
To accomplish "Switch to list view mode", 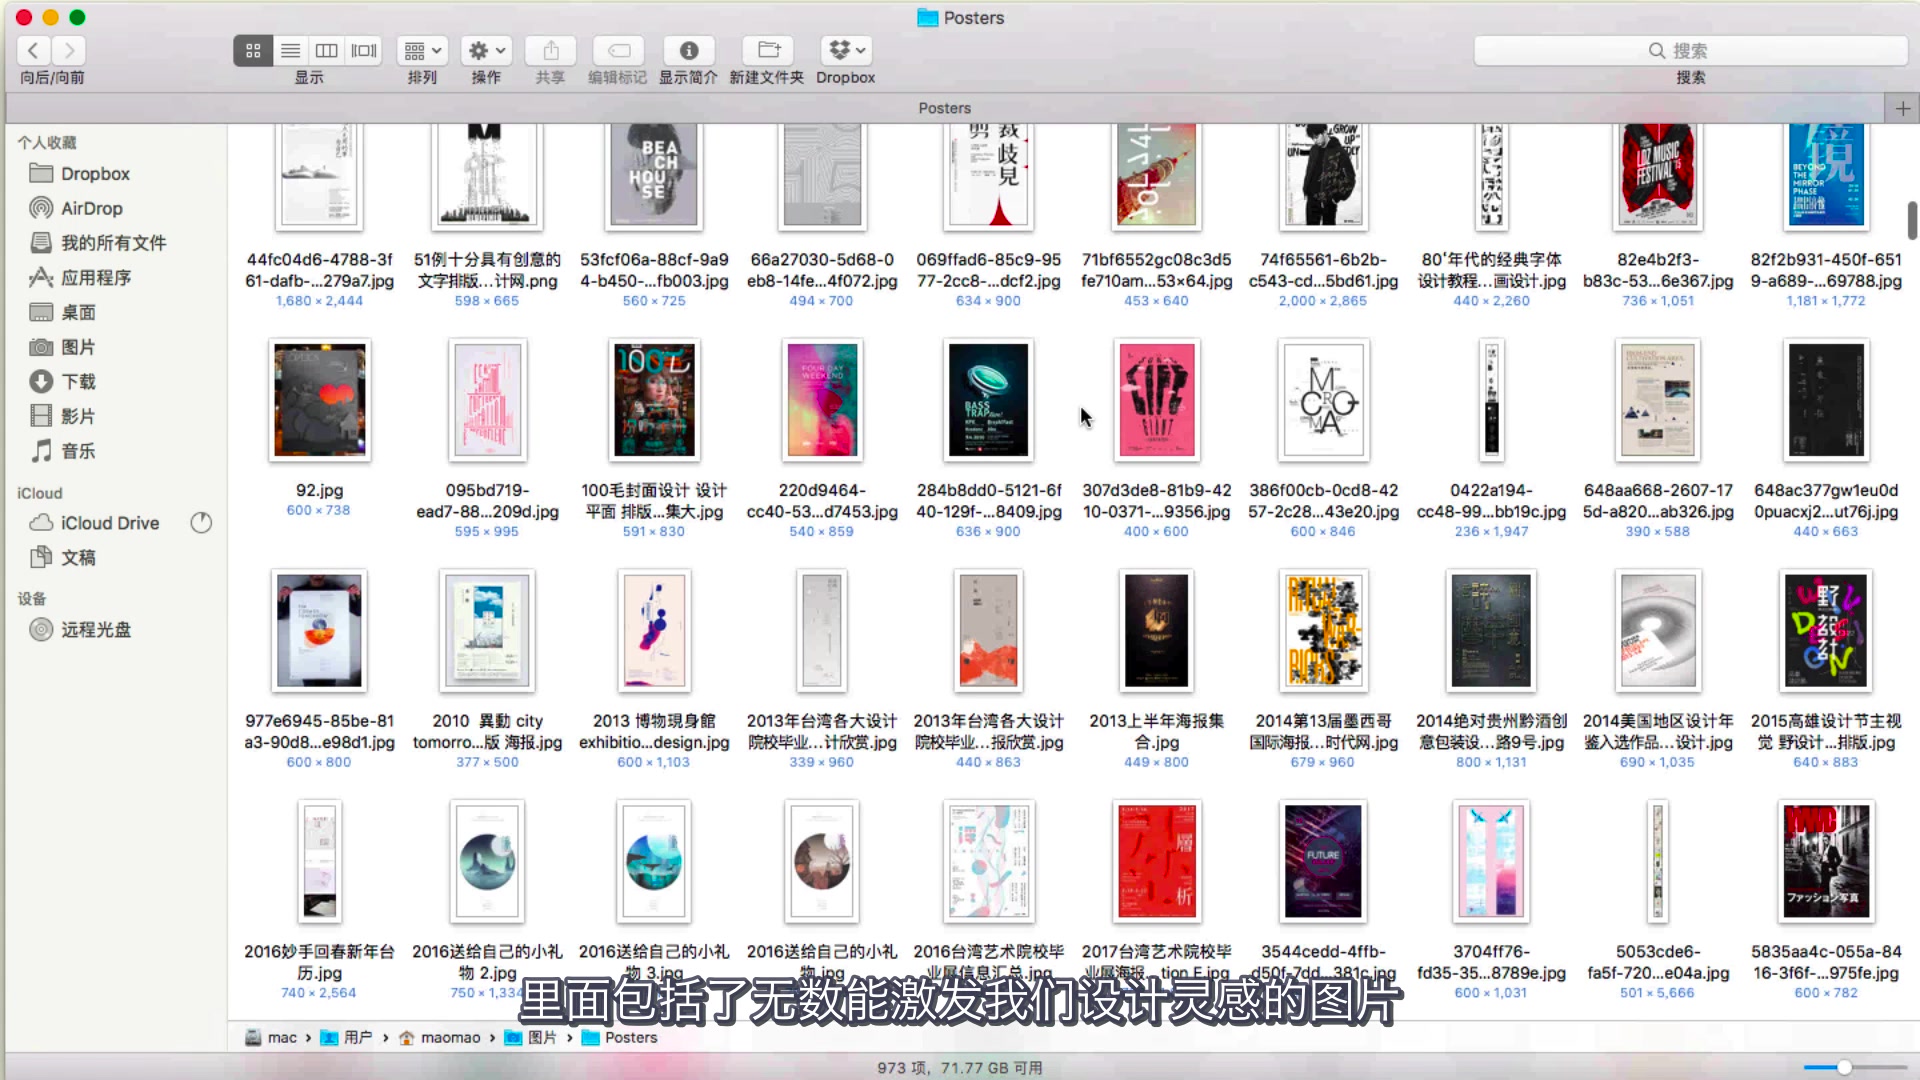I will coord(290,50).
